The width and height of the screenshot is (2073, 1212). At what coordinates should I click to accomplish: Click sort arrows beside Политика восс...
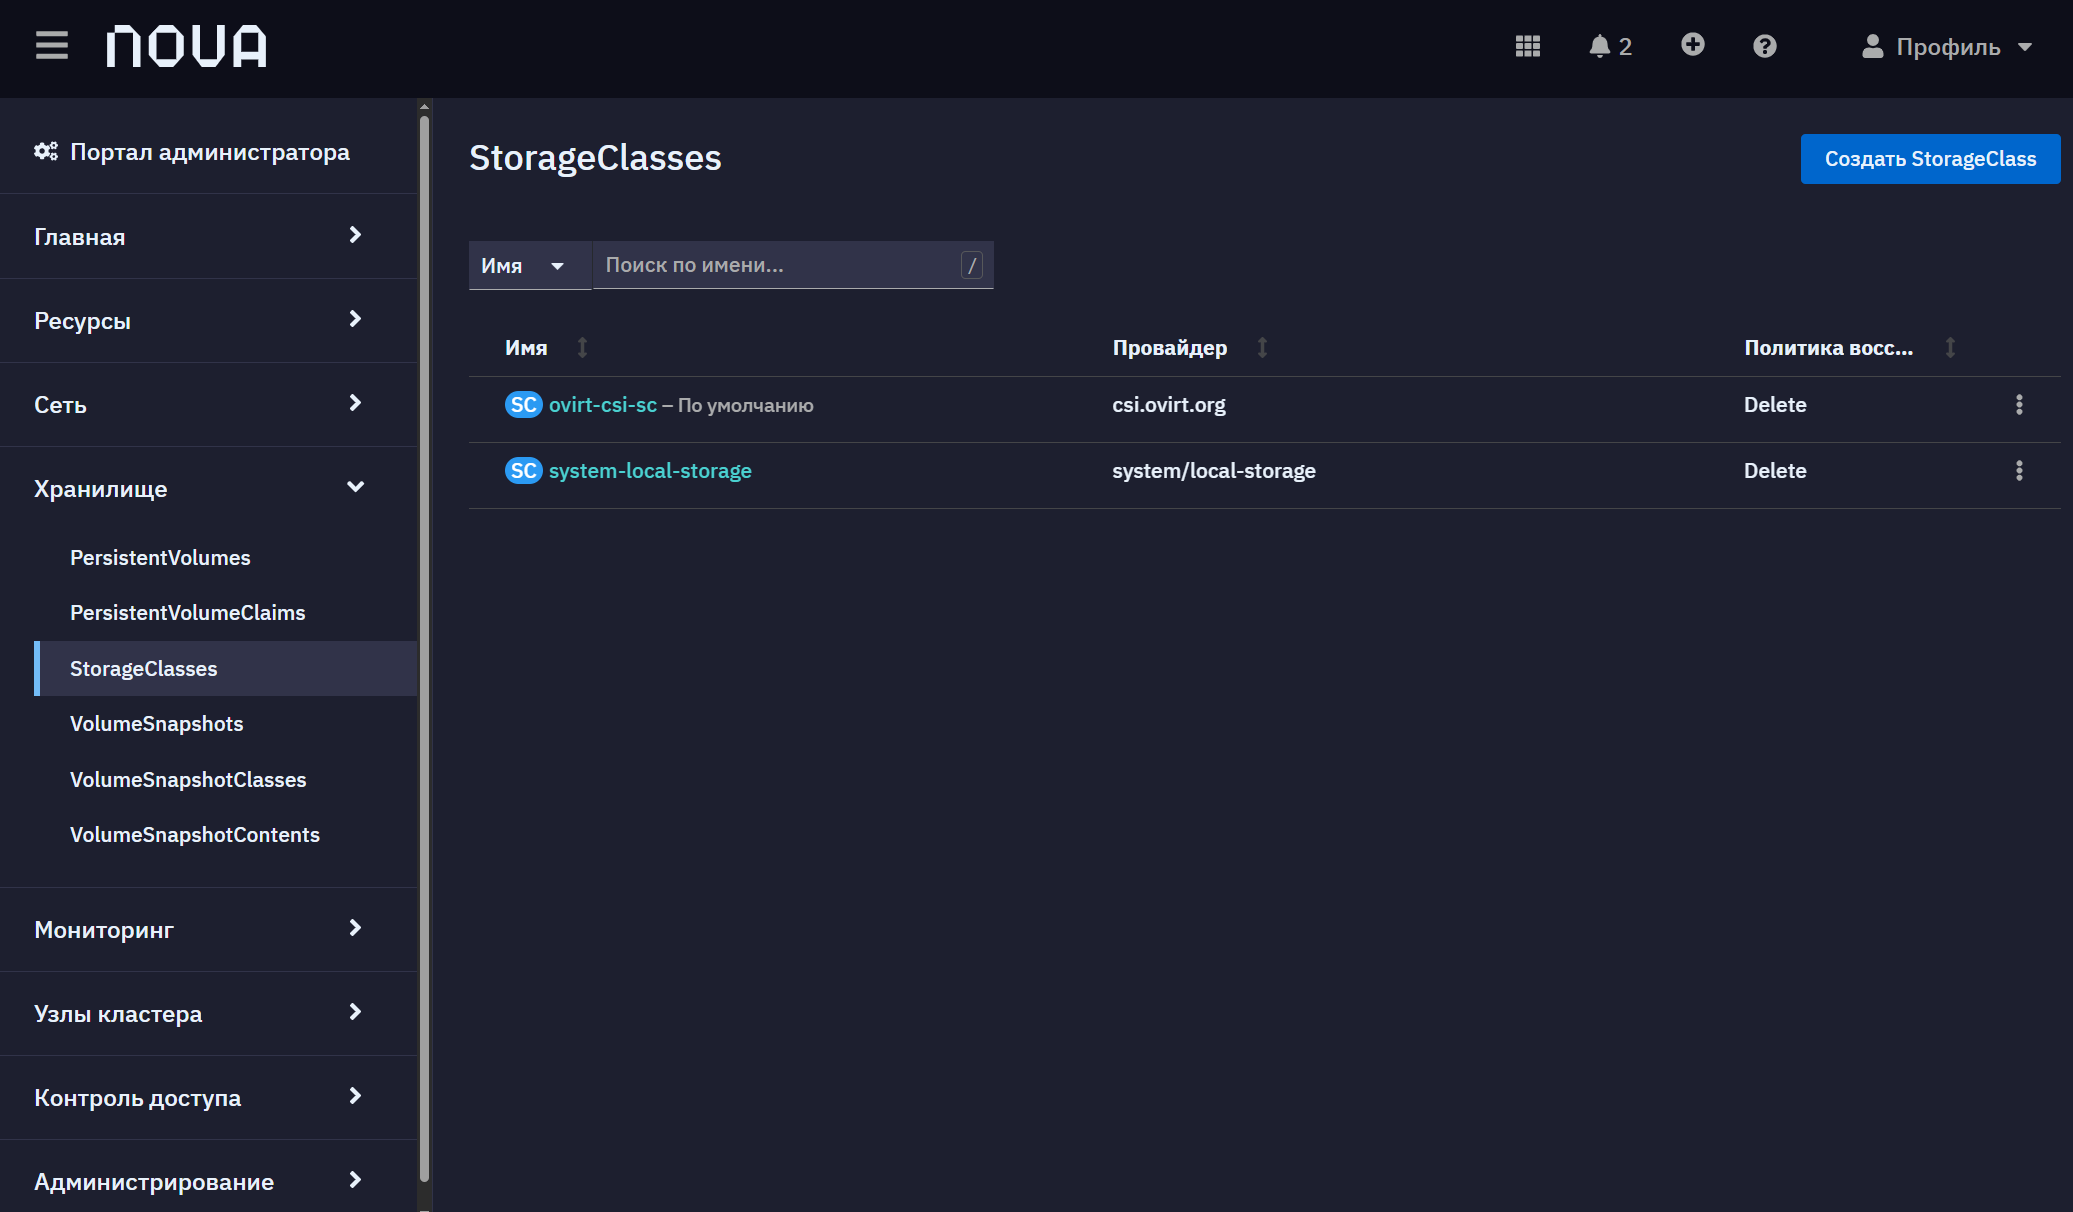click(1950, 347)
